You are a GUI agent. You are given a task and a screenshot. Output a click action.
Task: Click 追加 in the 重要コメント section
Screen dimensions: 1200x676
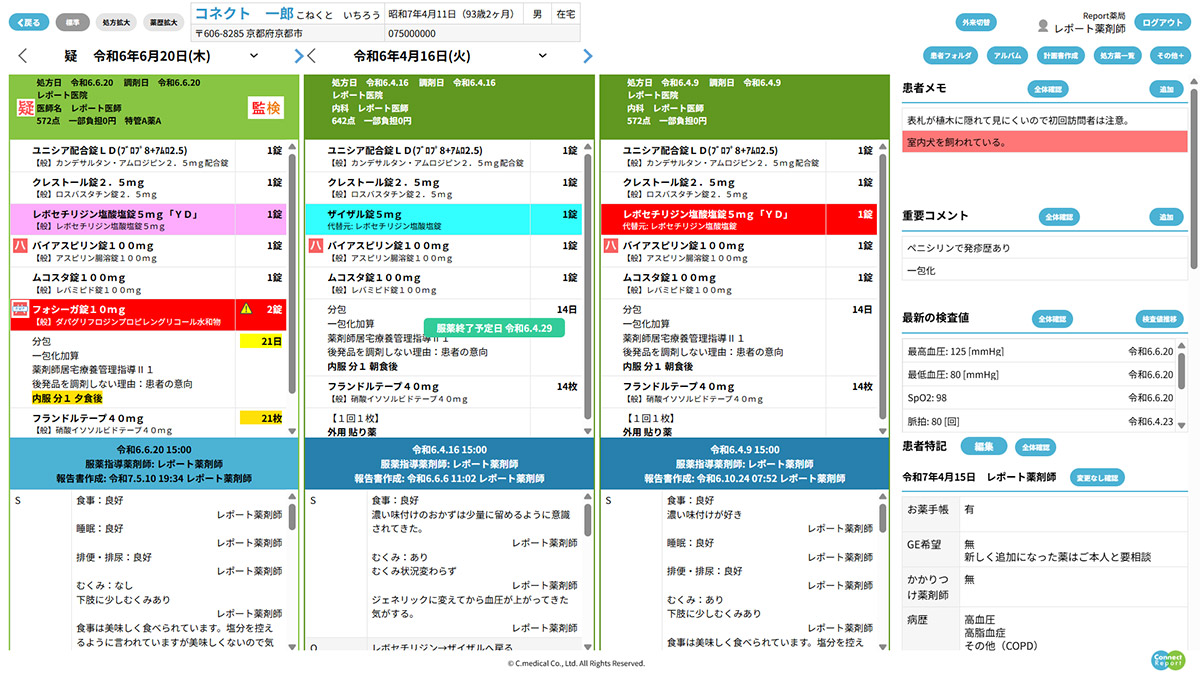point(1166,216)
